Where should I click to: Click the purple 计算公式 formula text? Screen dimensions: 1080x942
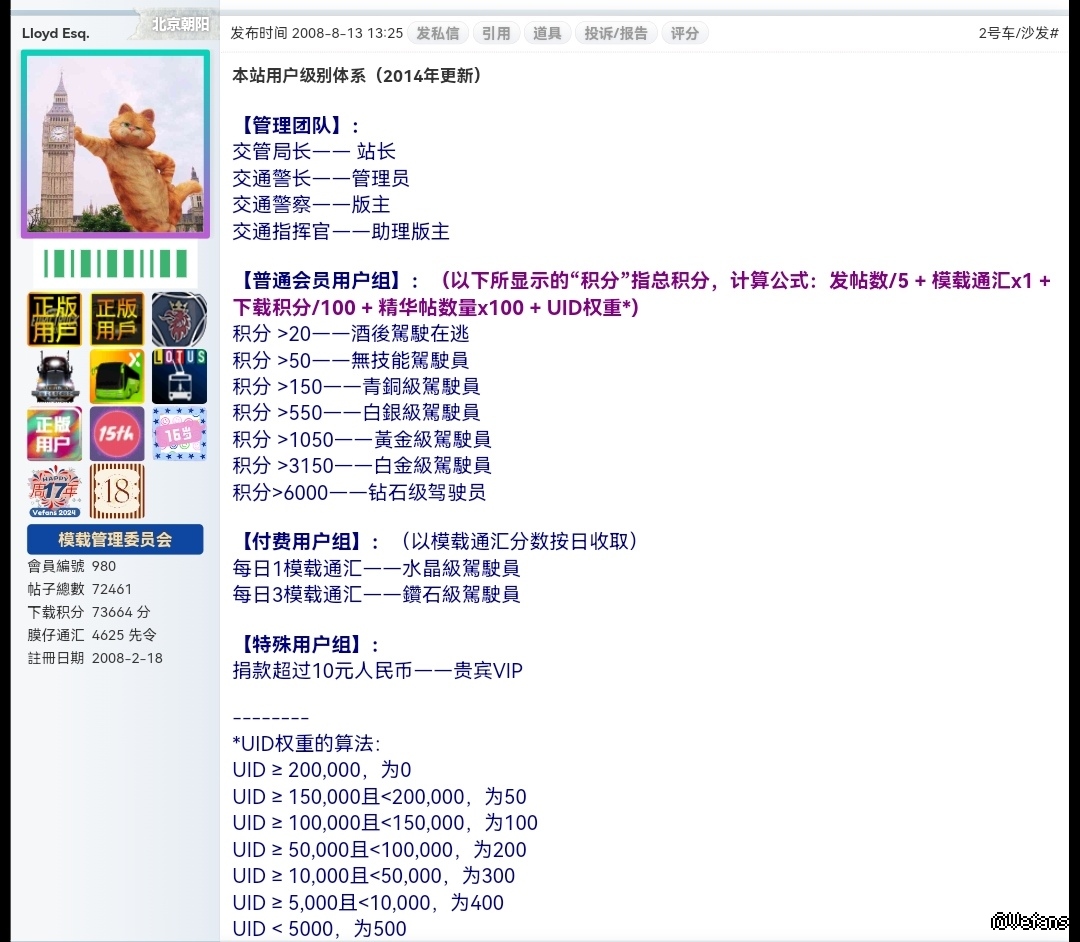click(641, 294)
